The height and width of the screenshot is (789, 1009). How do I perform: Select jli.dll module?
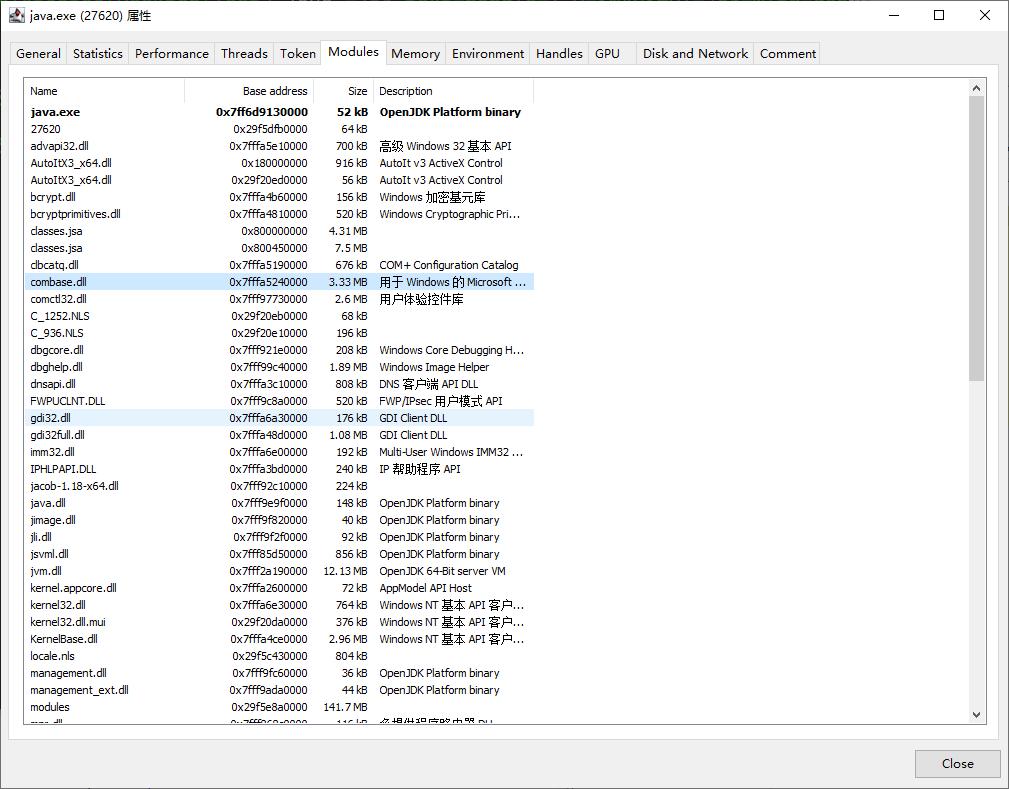point(279,537)
